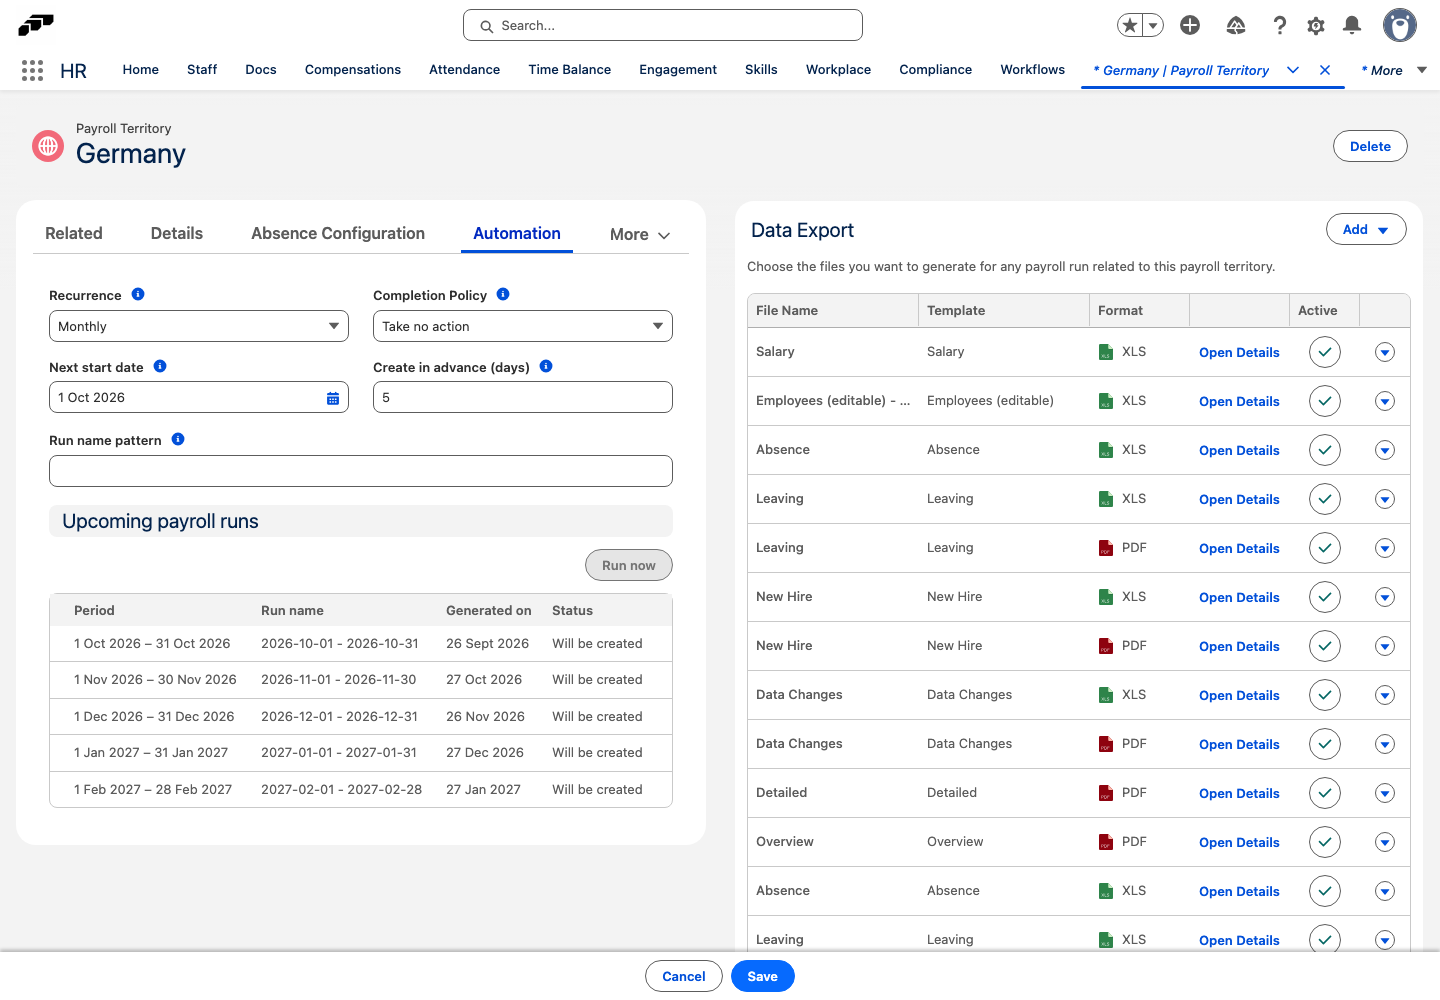Toggle Active for Data Changes XLS row

(1325, 695)
